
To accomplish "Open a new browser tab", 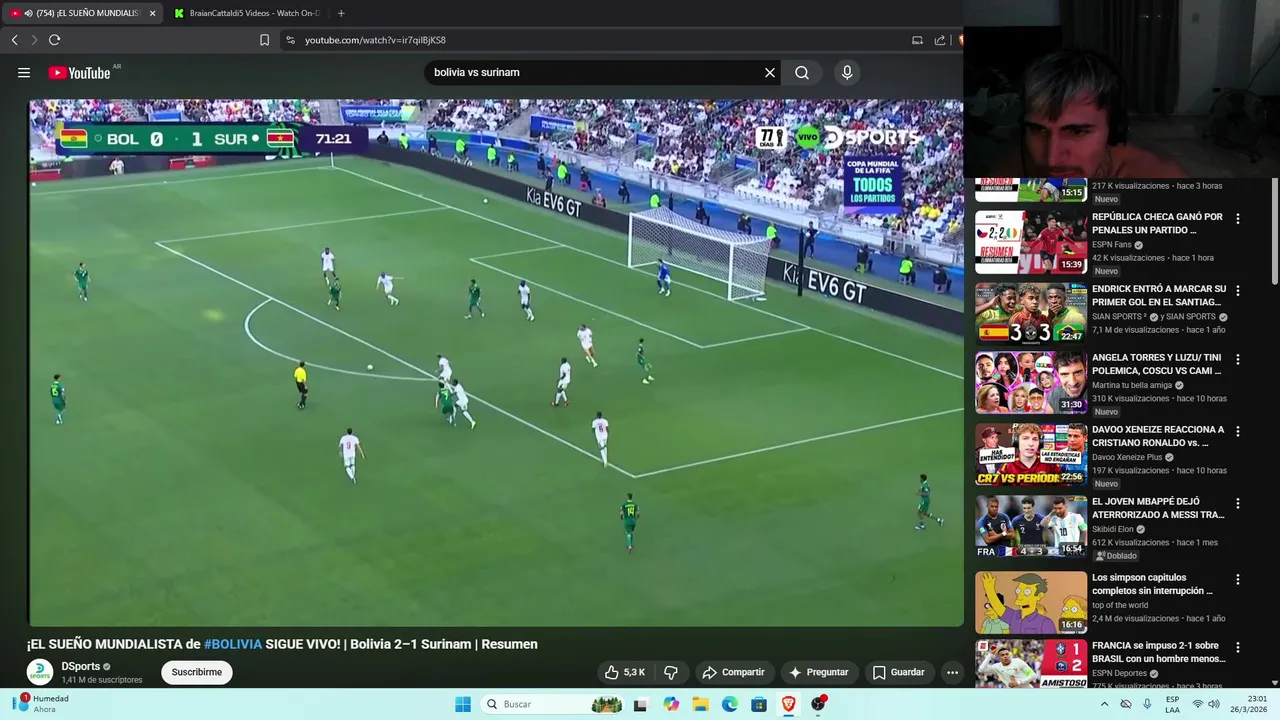I will click(x=341, y=13).
